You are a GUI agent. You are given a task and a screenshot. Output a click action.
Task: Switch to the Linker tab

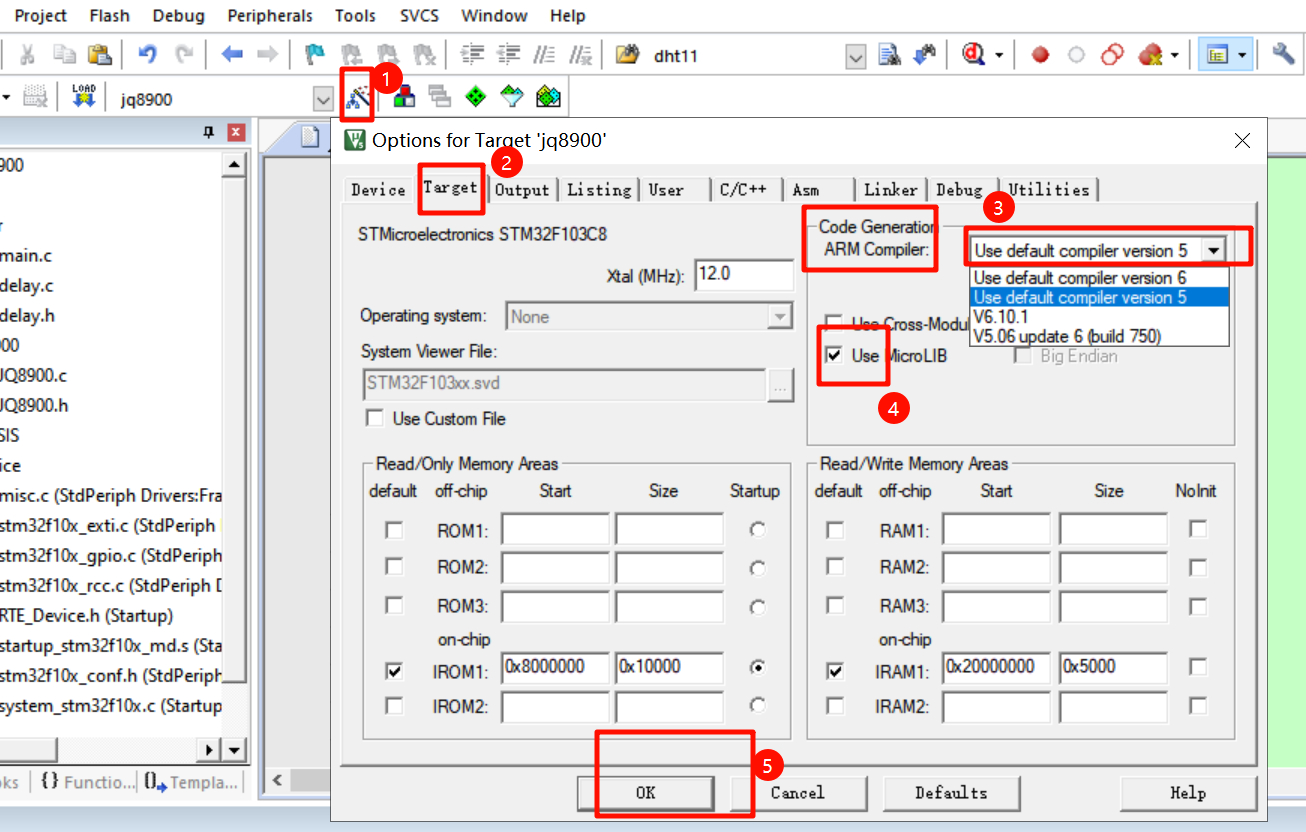pyautogui.click(x=890, y=190)
